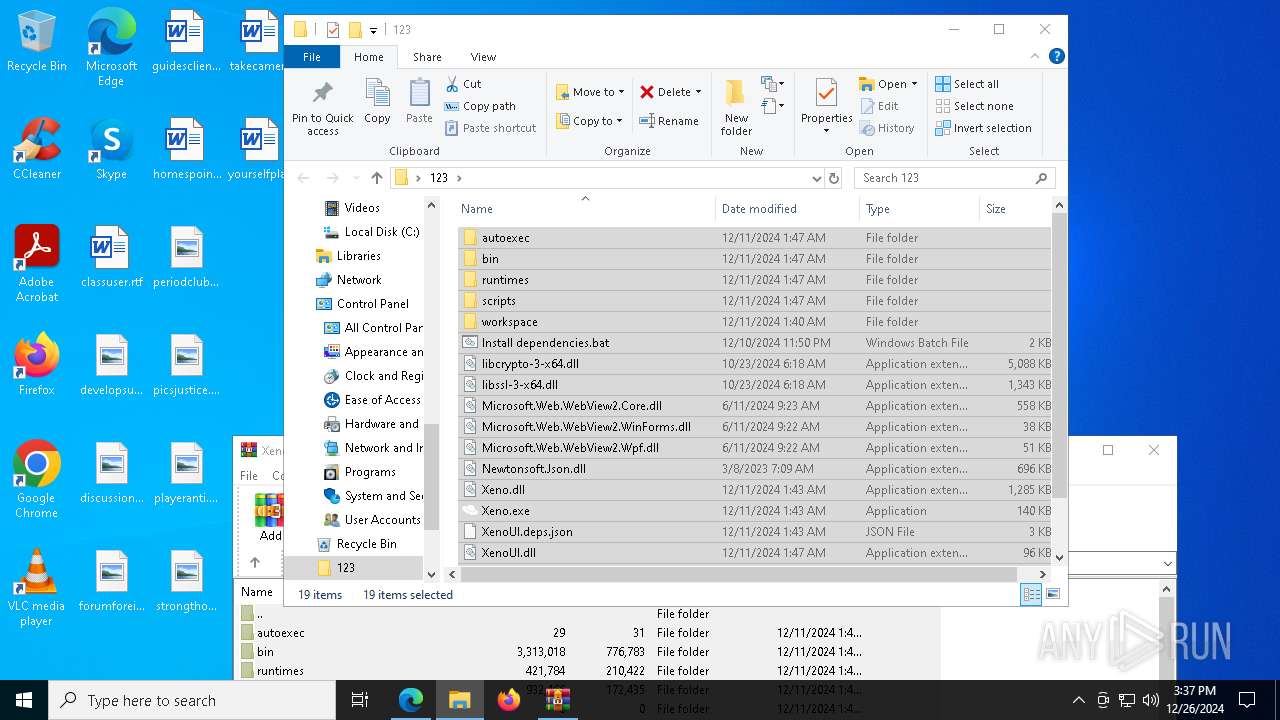Select Network in navigation pane

359,280
